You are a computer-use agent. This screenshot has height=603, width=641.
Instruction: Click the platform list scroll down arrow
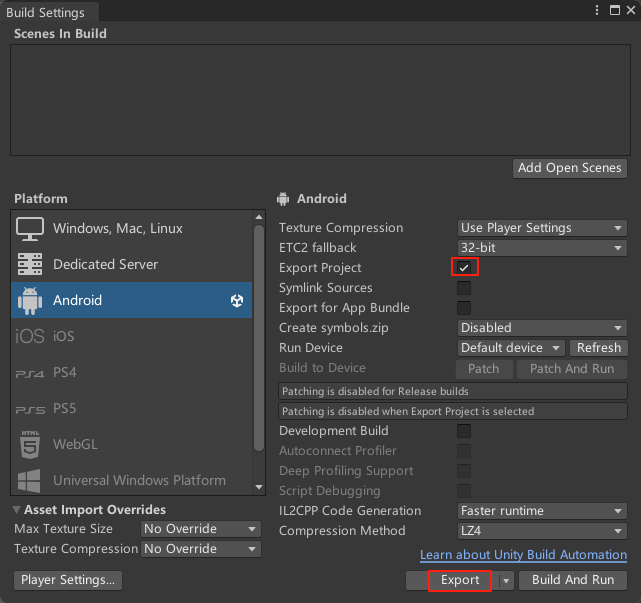259,487
